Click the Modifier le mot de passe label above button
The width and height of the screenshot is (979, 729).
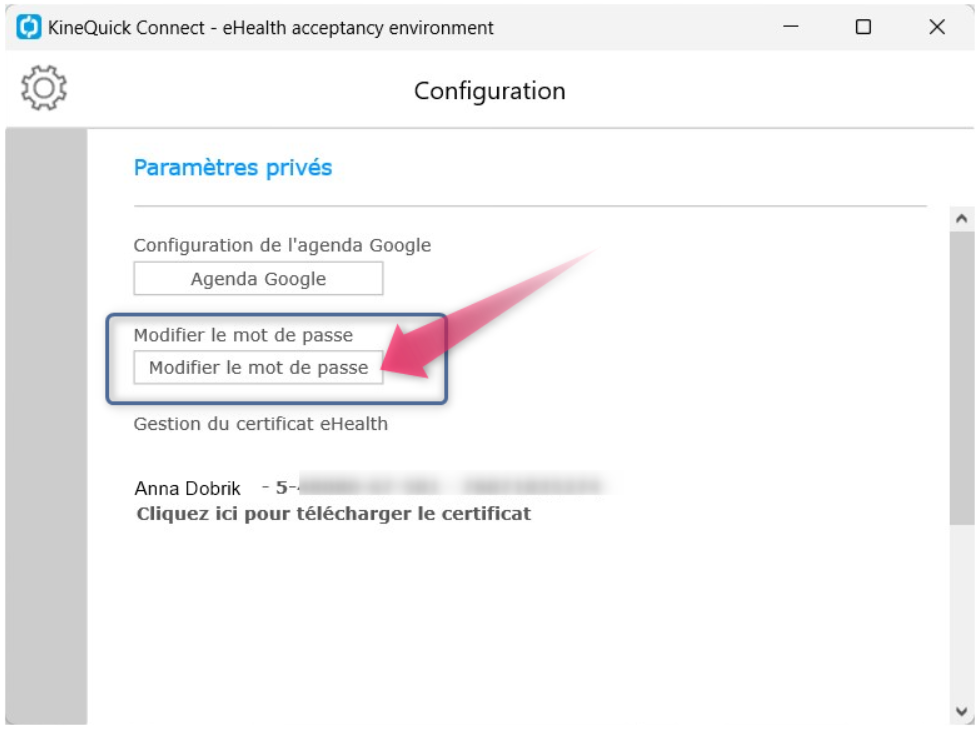pyautogui.click(x=244, y=335)
